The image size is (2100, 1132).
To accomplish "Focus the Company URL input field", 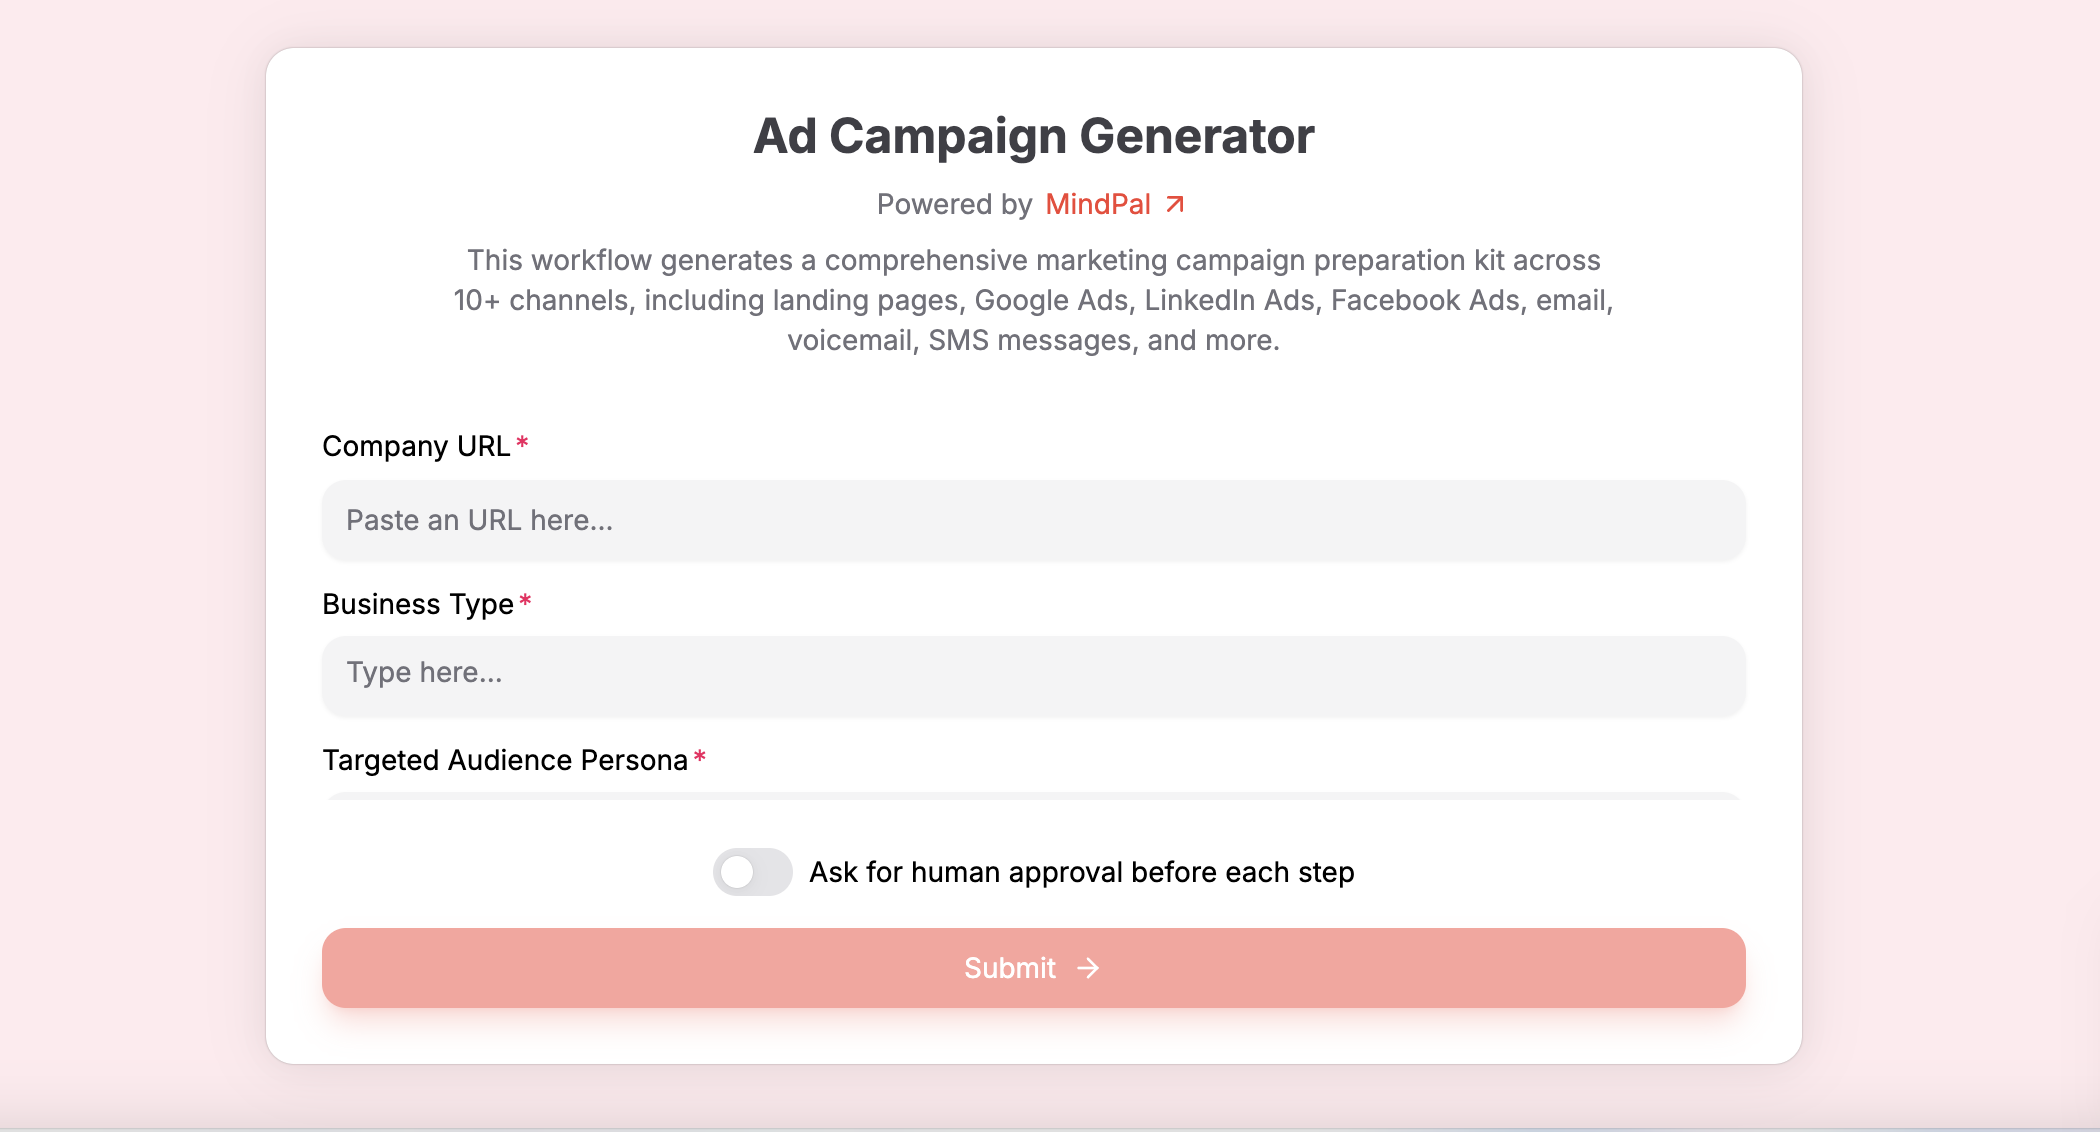I will click(x=1033, y=520).
